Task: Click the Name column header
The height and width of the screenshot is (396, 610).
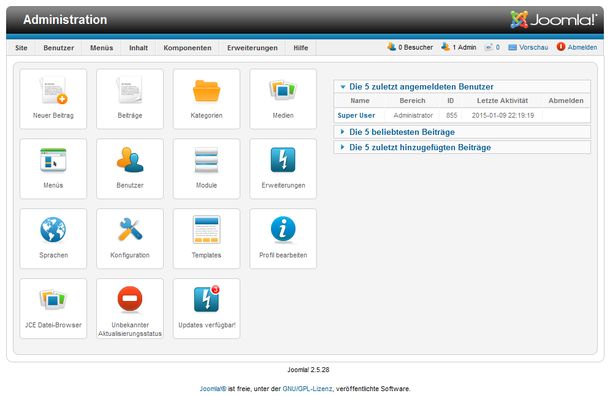Action: coord(360,101)
